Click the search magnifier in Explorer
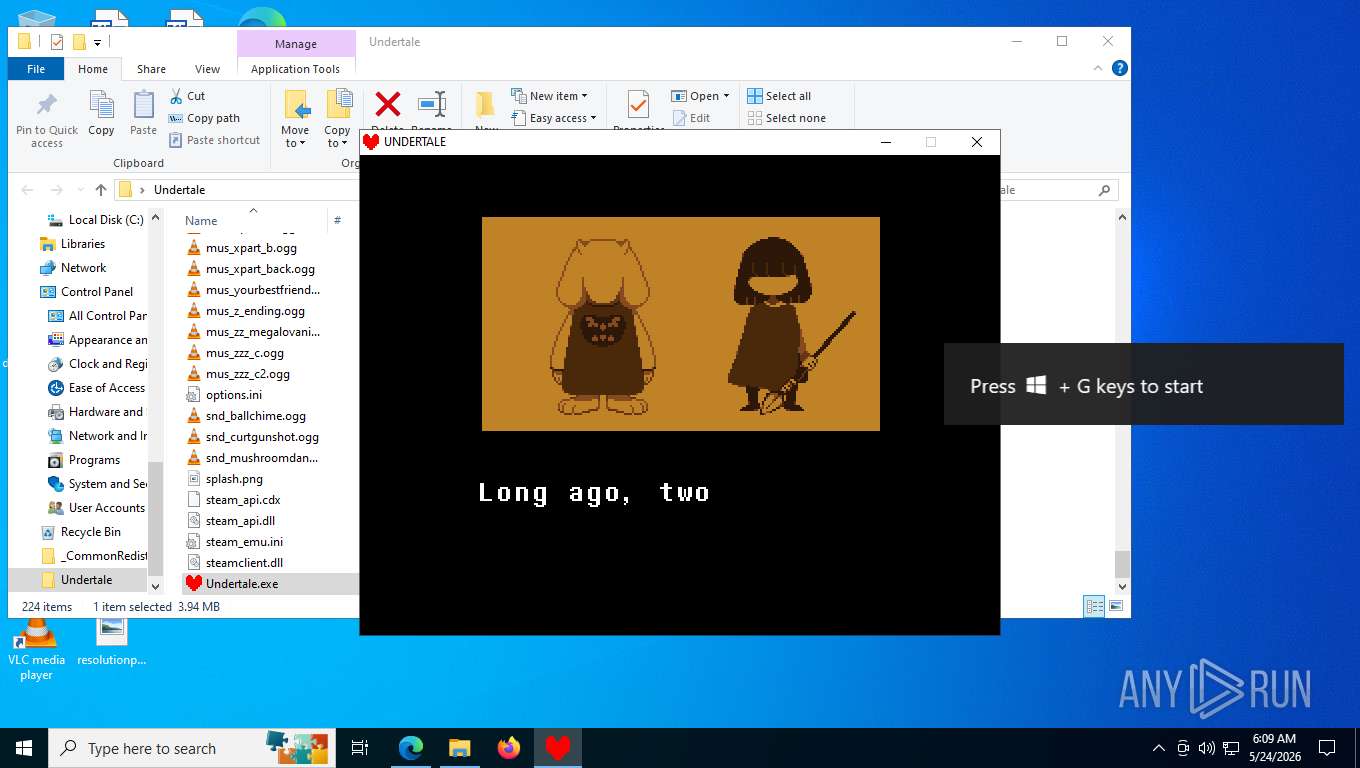 [x=1104, y=190]
